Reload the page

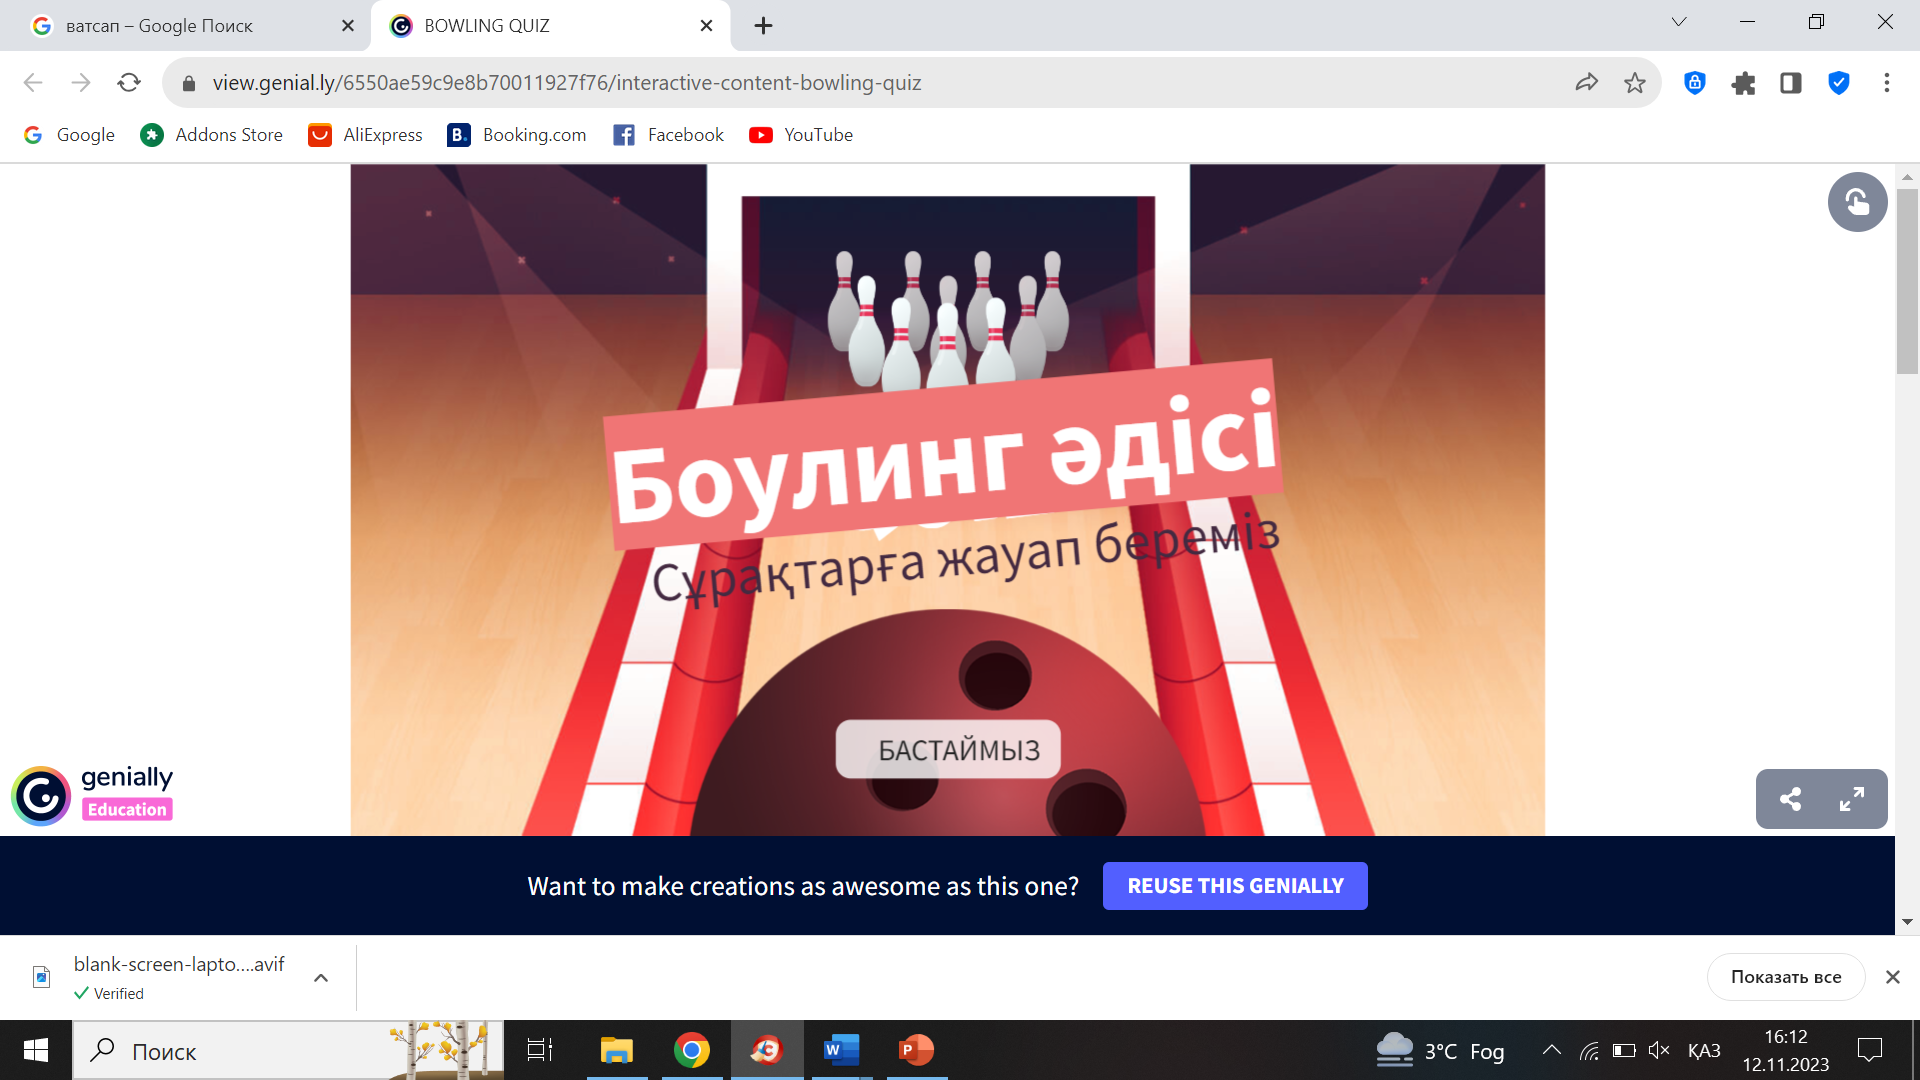pyautogui.click(x=129, y=83)
